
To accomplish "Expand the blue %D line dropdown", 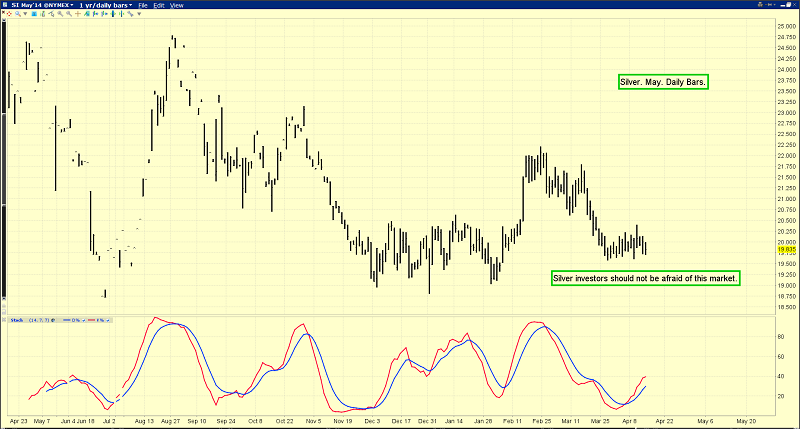I will [x=83, y=320].
